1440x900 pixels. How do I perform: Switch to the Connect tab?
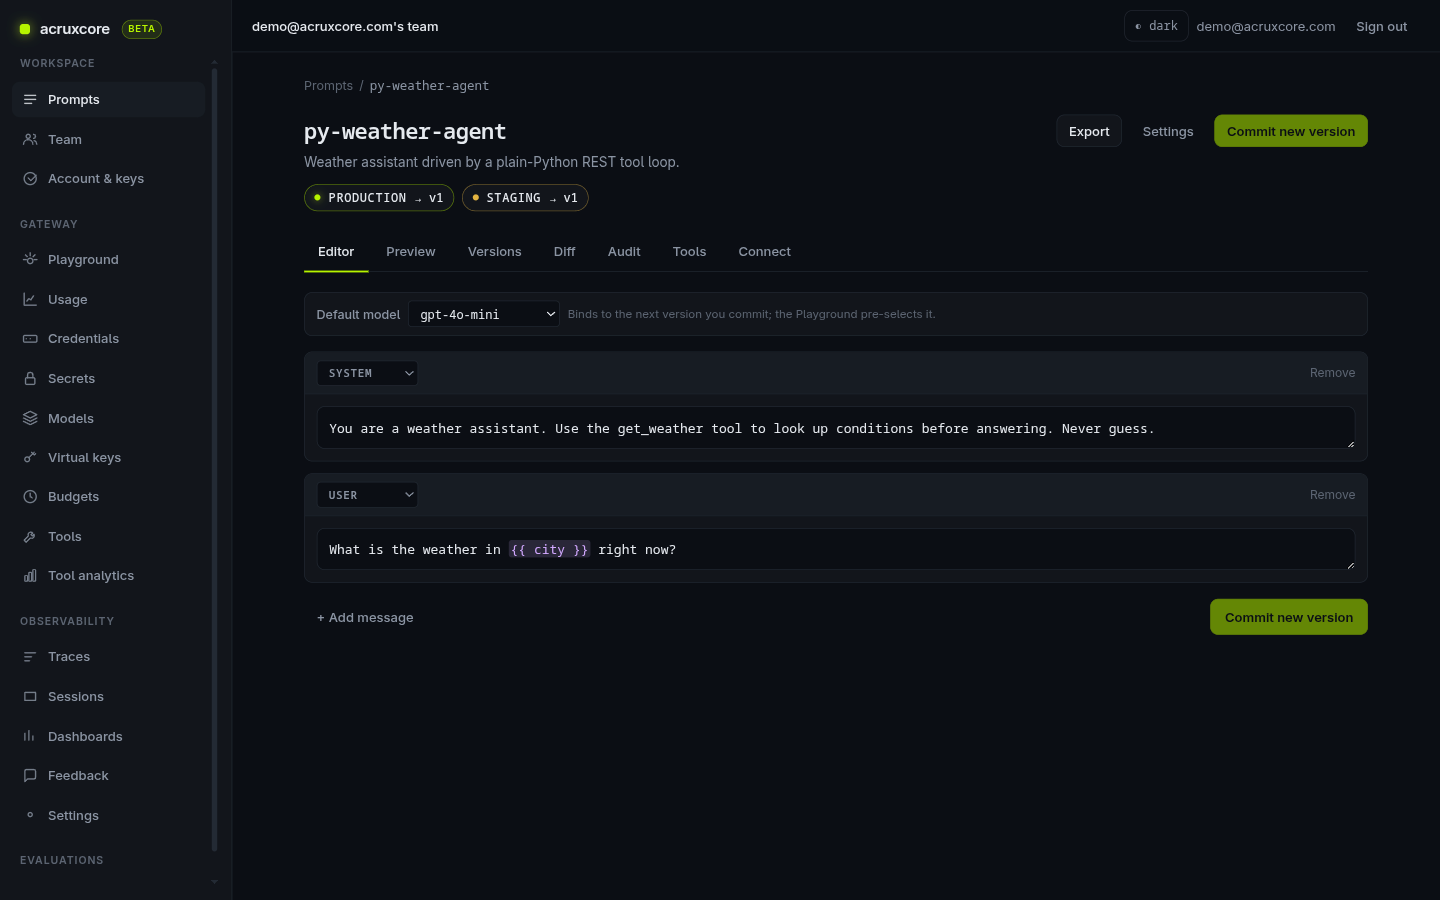(765, 252)
